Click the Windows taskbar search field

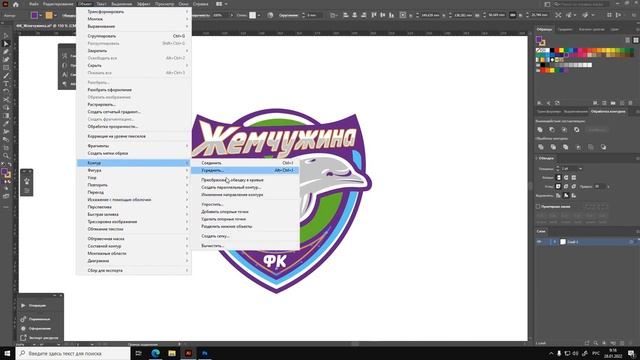click(73, 353)
